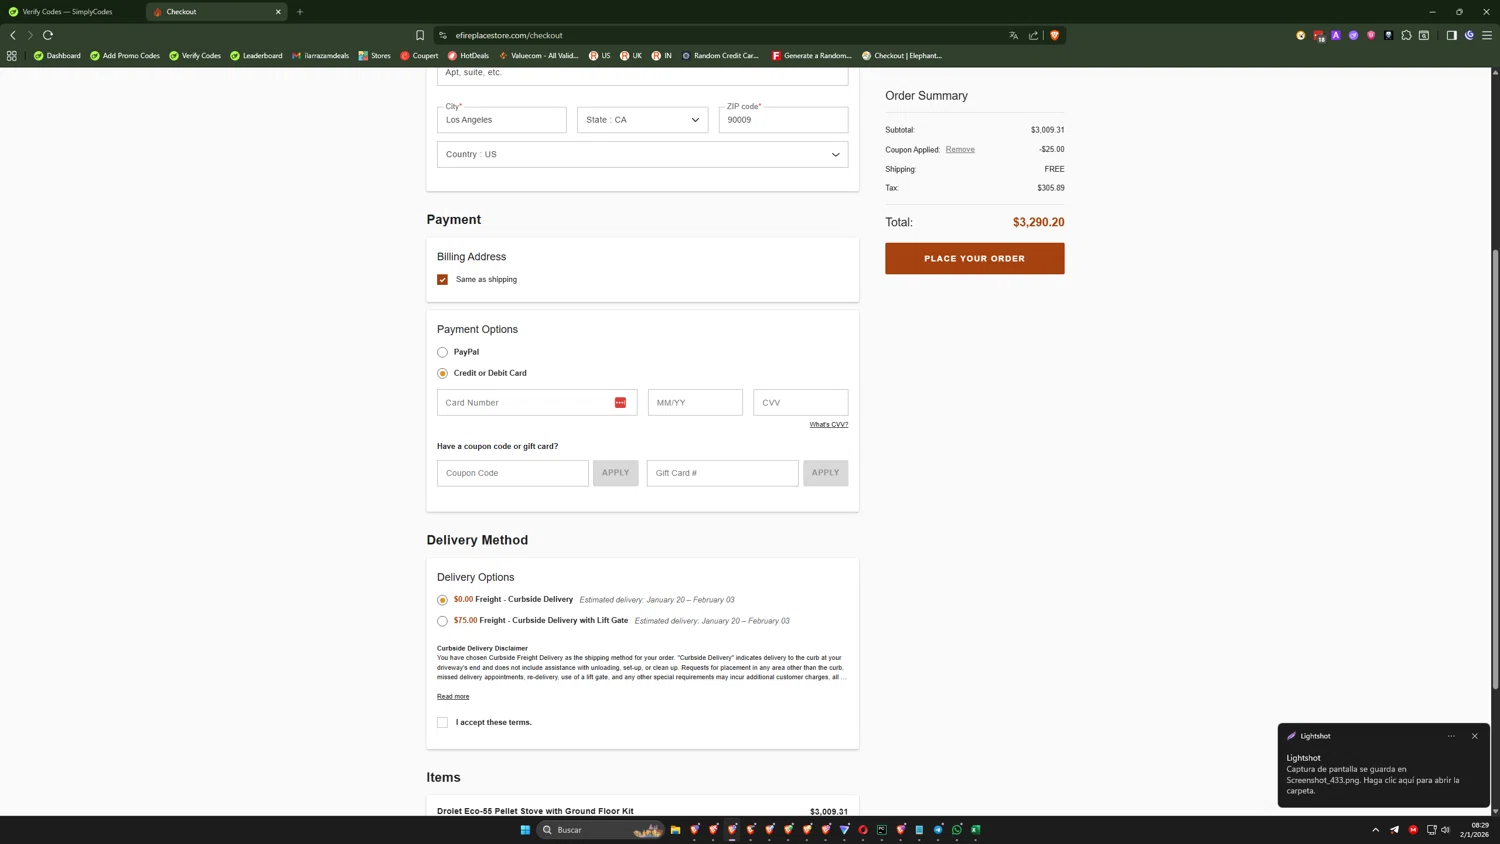The height and width of the screenshot is (844, 1500).
Task: Click Read more under delivery disclaimer
Action: pyautogui.click(x=453, y=697)
